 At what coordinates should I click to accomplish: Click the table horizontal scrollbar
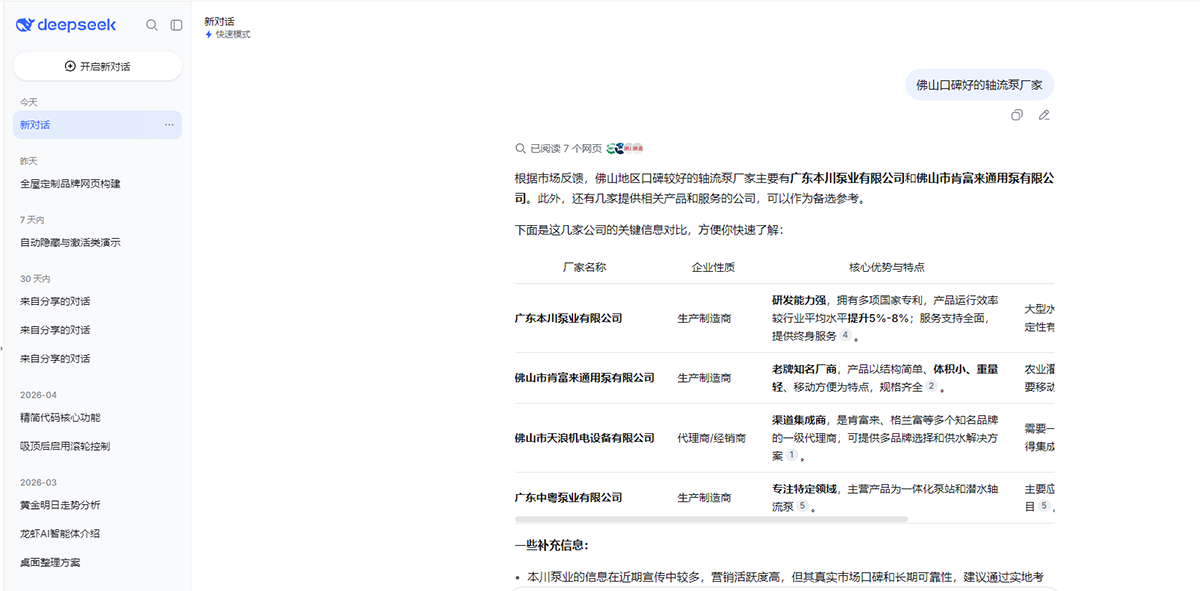pyautogui.click(x=711, y=520)
